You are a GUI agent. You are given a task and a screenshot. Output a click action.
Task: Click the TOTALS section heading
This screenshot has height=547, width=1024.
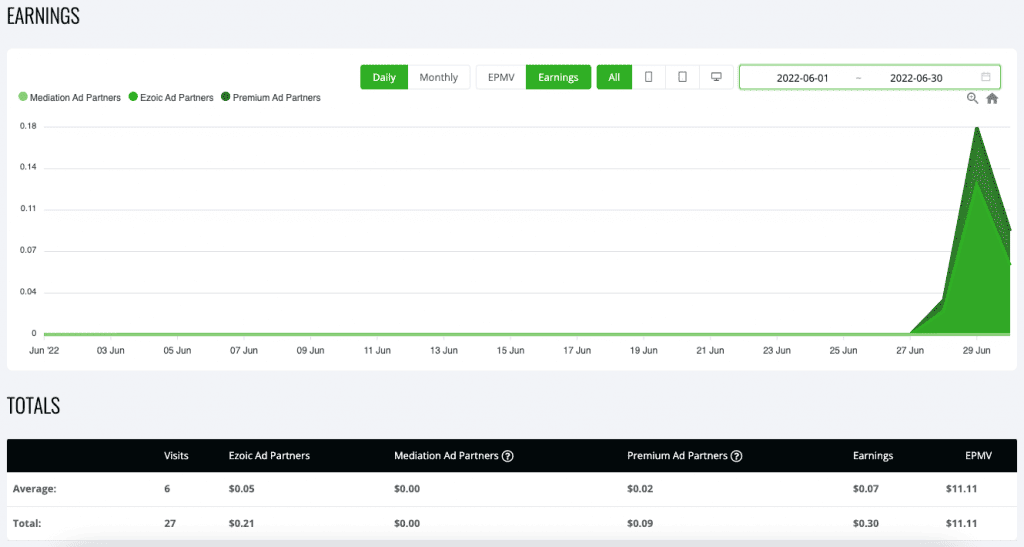33,405
